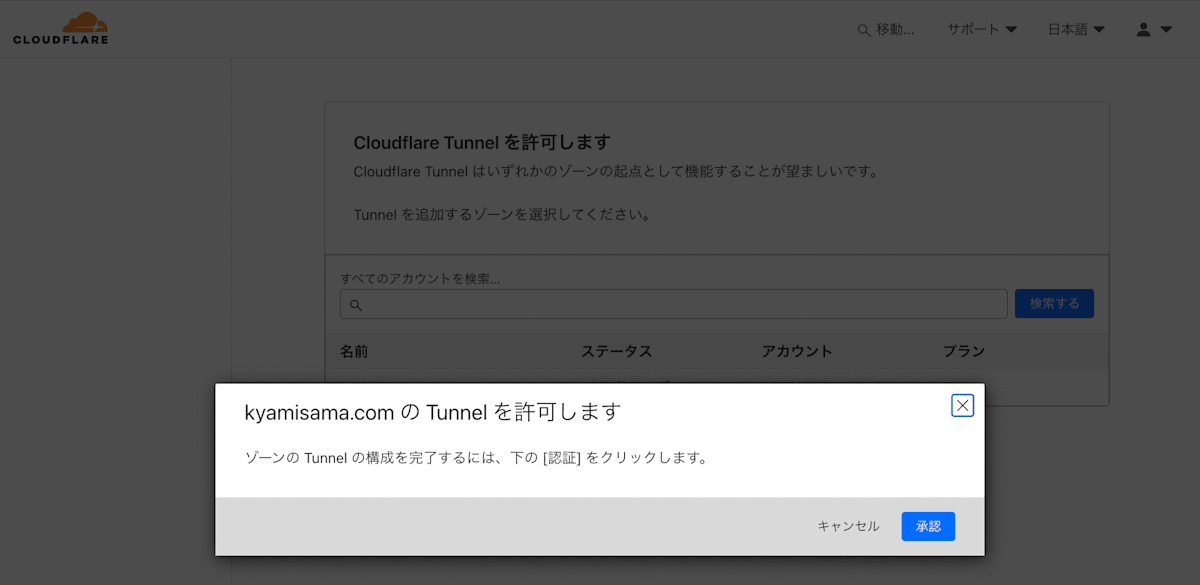Screen dimensions: 1200x585
Task: Open the user account menu
Action: click(1154, 30)
